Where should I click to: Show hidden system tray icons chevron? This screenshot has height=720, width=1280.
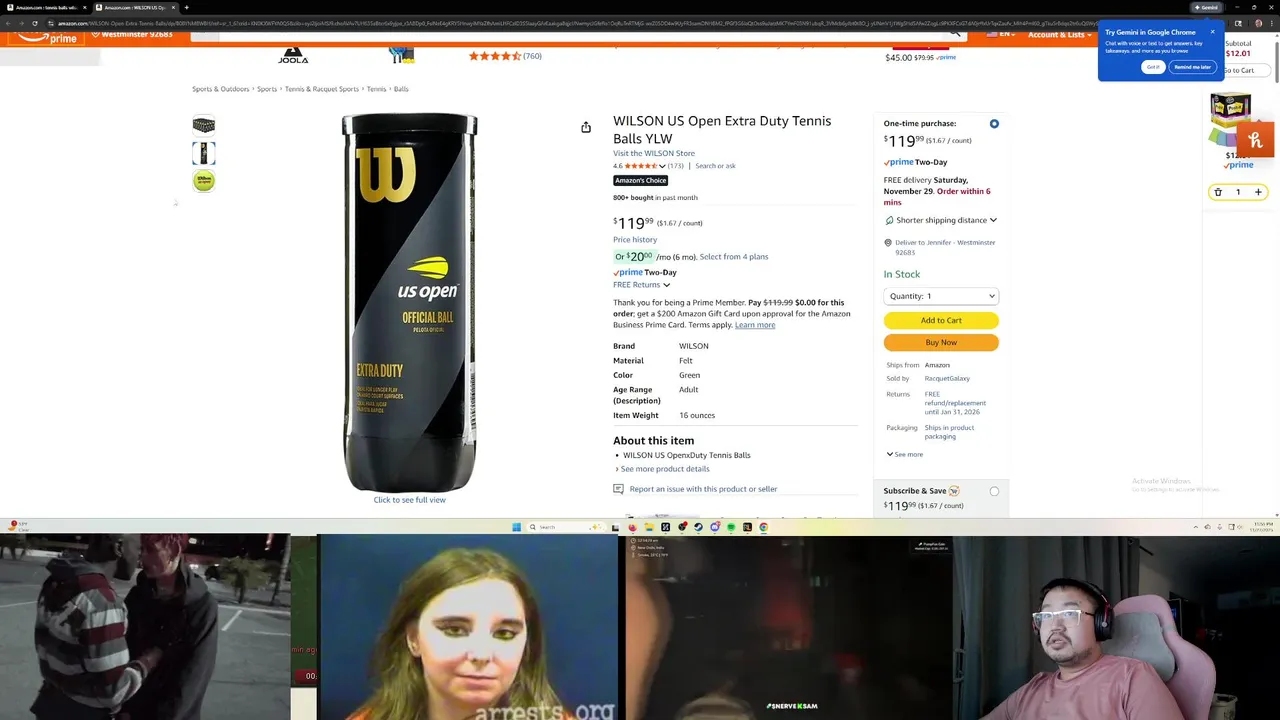pos(1195,527)
